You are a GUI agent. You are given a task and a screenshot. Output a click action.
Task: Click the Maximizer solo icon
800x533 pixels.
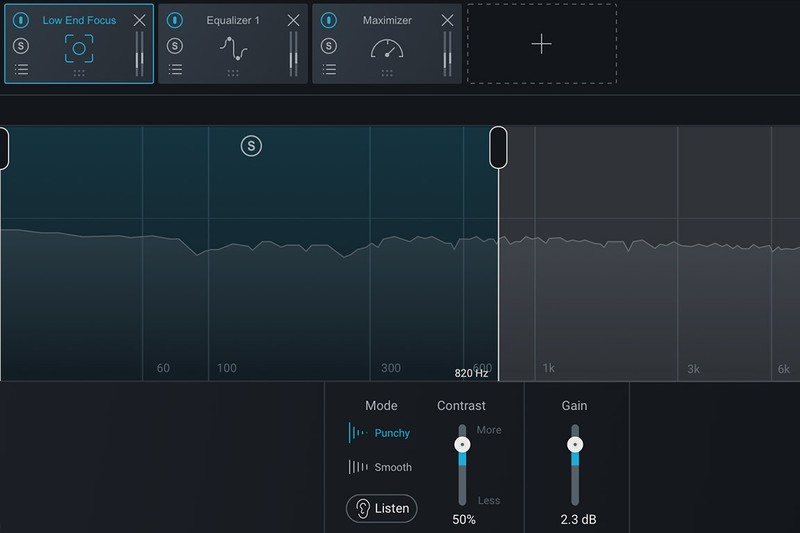click(x=329, y=46)
